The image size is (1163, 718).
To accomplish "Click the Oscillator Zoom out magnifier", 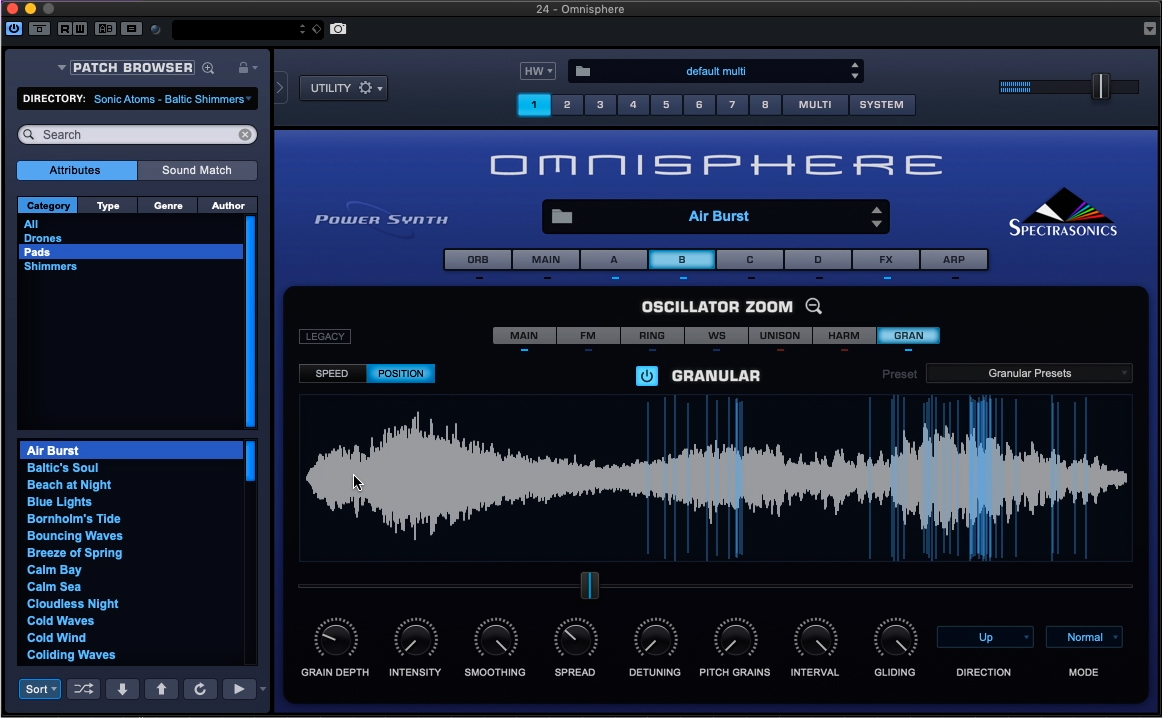I will (814, 307).
